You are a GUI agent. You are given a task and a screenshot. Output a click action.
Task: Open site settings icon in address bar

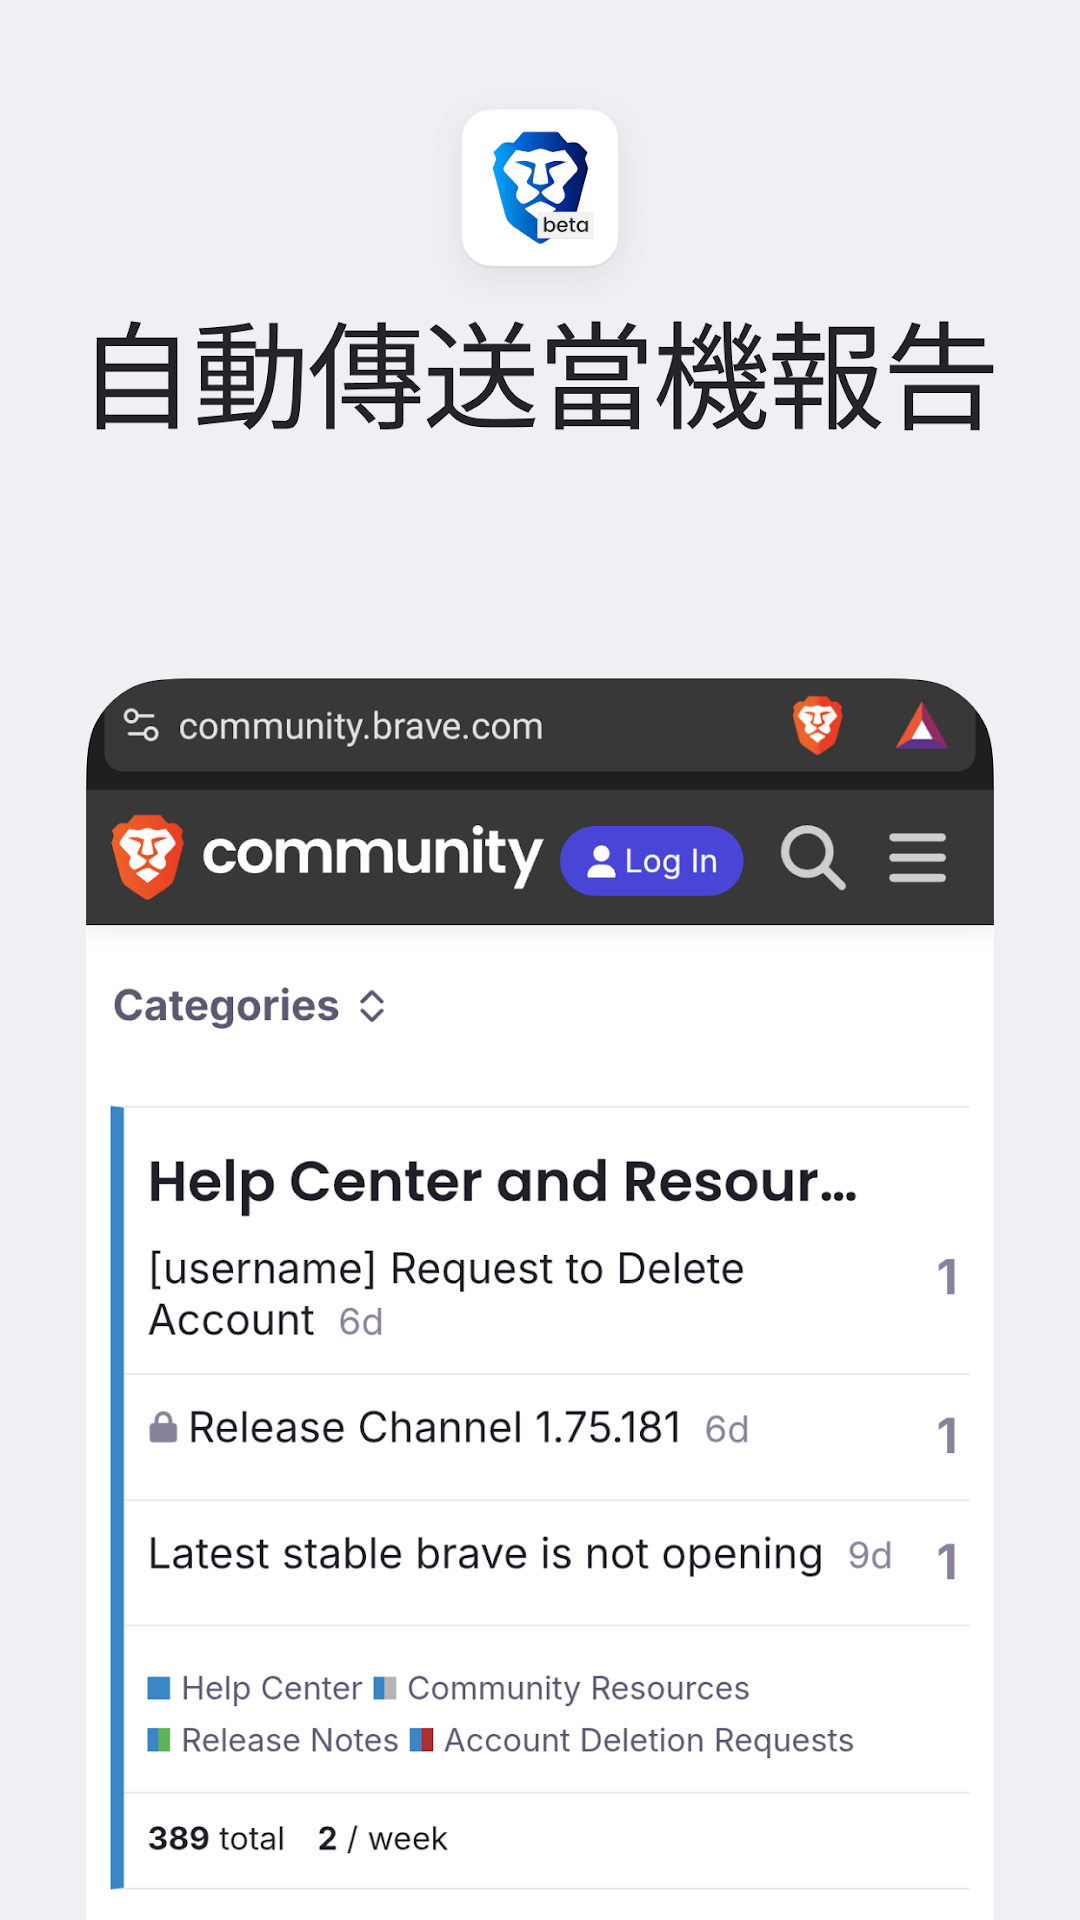click(x=141, y=725)
